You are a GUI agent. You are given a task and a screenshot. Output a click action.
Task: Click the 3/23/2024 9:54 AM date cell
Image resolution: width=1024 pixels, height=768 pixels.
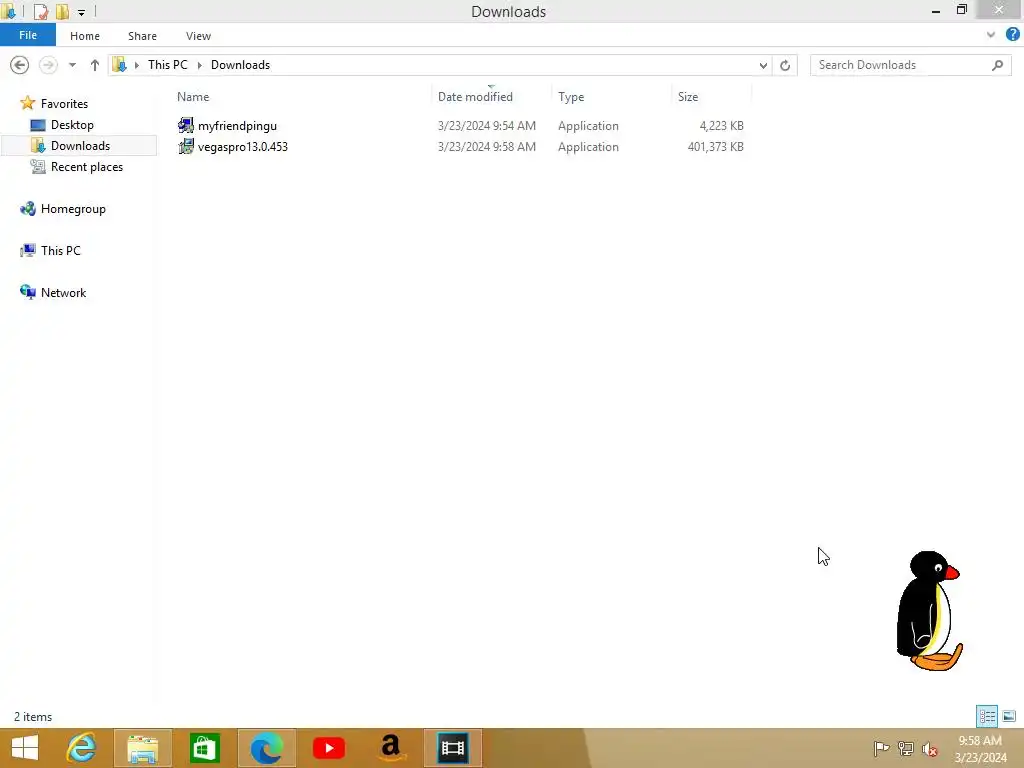tap(487, 125)
